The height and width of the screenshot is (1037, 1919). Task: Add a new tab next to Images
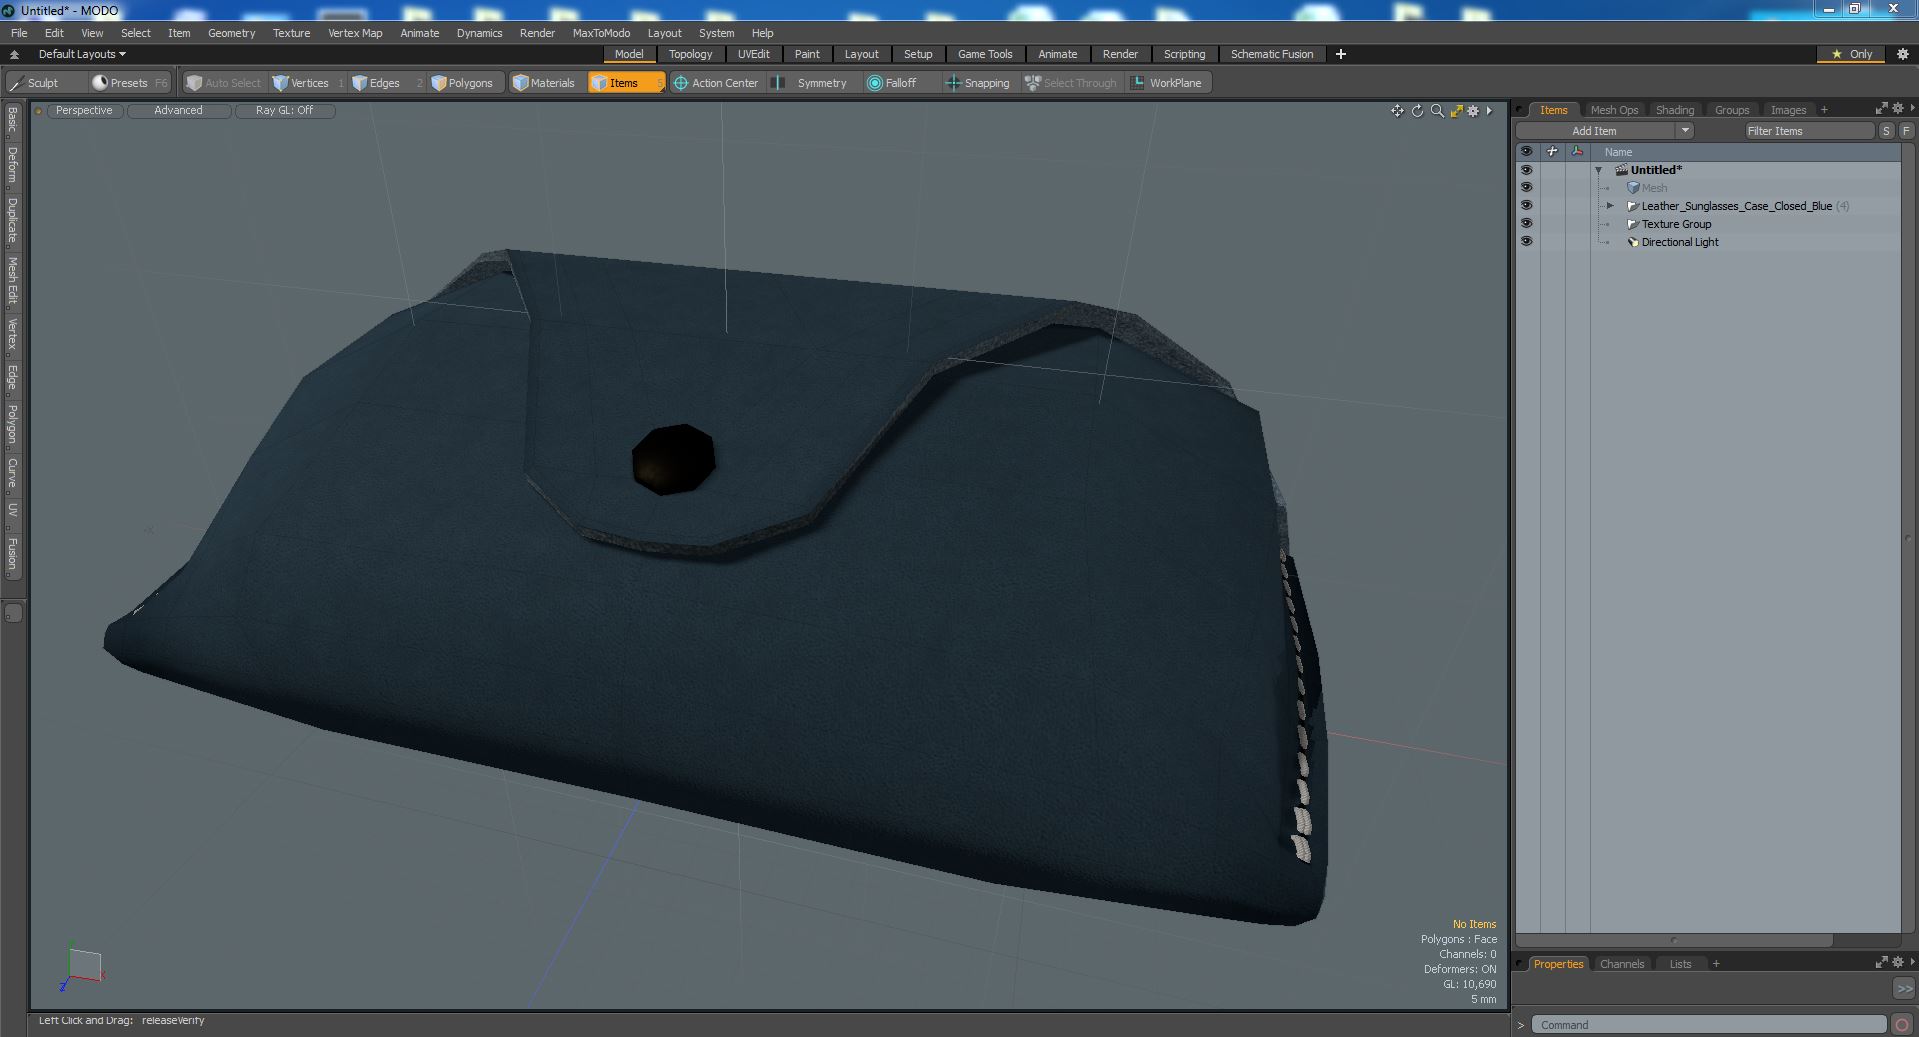click(x=1824, y=110)
